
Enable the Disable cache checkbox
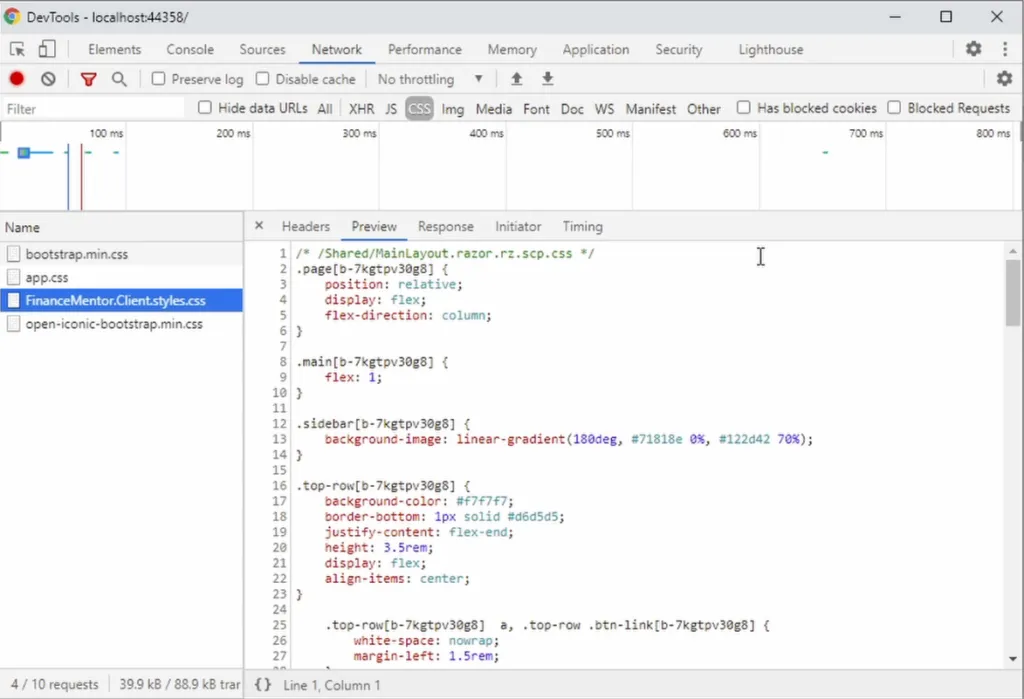coord(262,78)
